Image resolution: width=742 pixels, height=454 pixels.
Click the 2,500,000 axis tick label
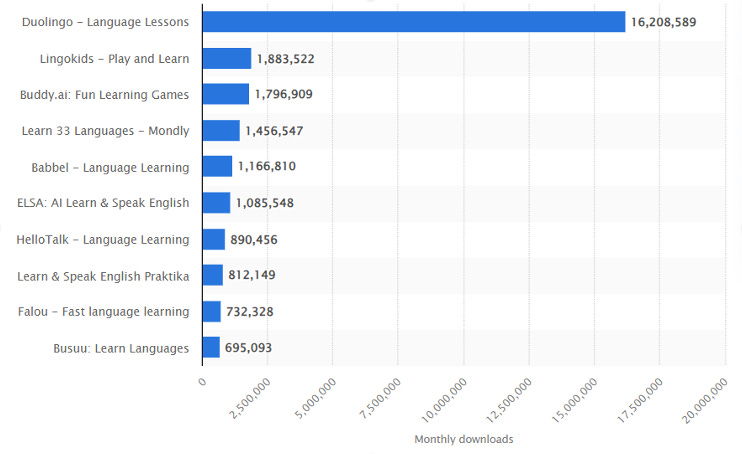tap(250, 399)
